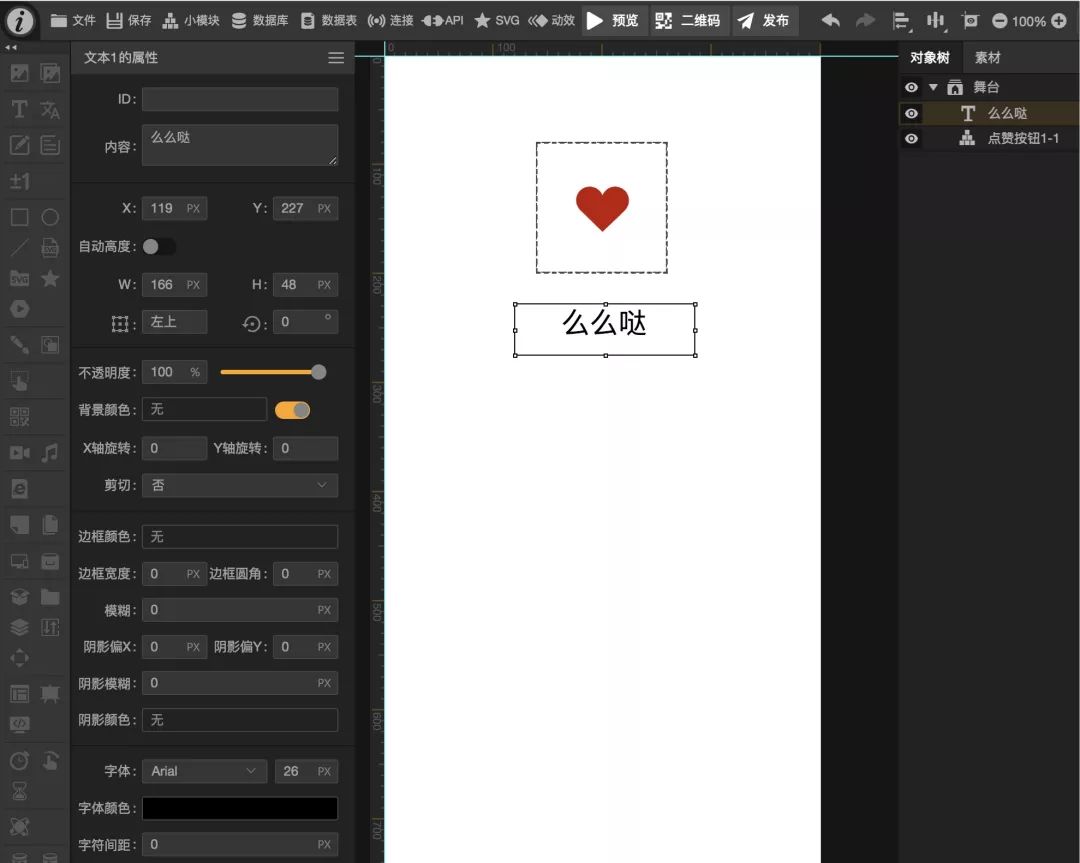Open the 文件 menu
Image resolution: width=1080 pixels, height=863 pixels.
tap(73, 20)
